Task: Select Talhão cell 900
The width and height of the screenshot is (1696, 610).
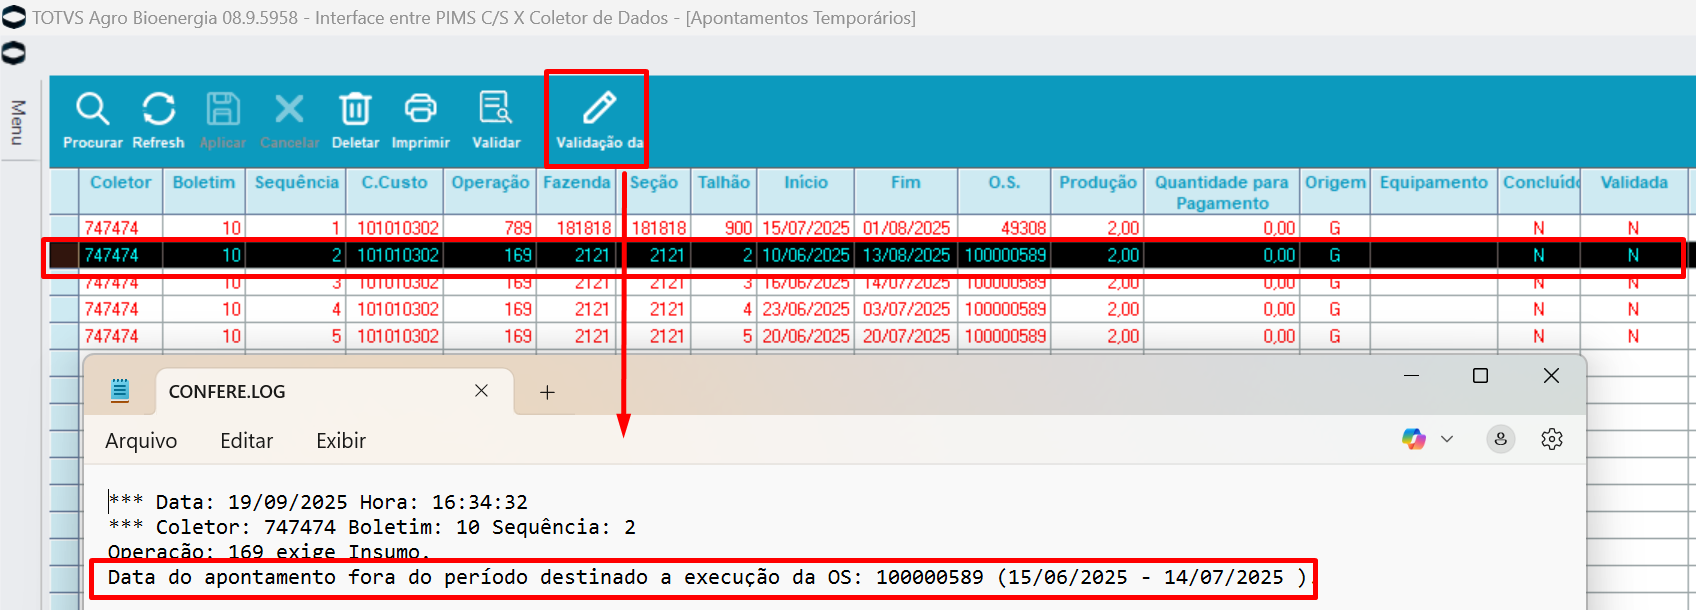Action: [x=723, y=228]
